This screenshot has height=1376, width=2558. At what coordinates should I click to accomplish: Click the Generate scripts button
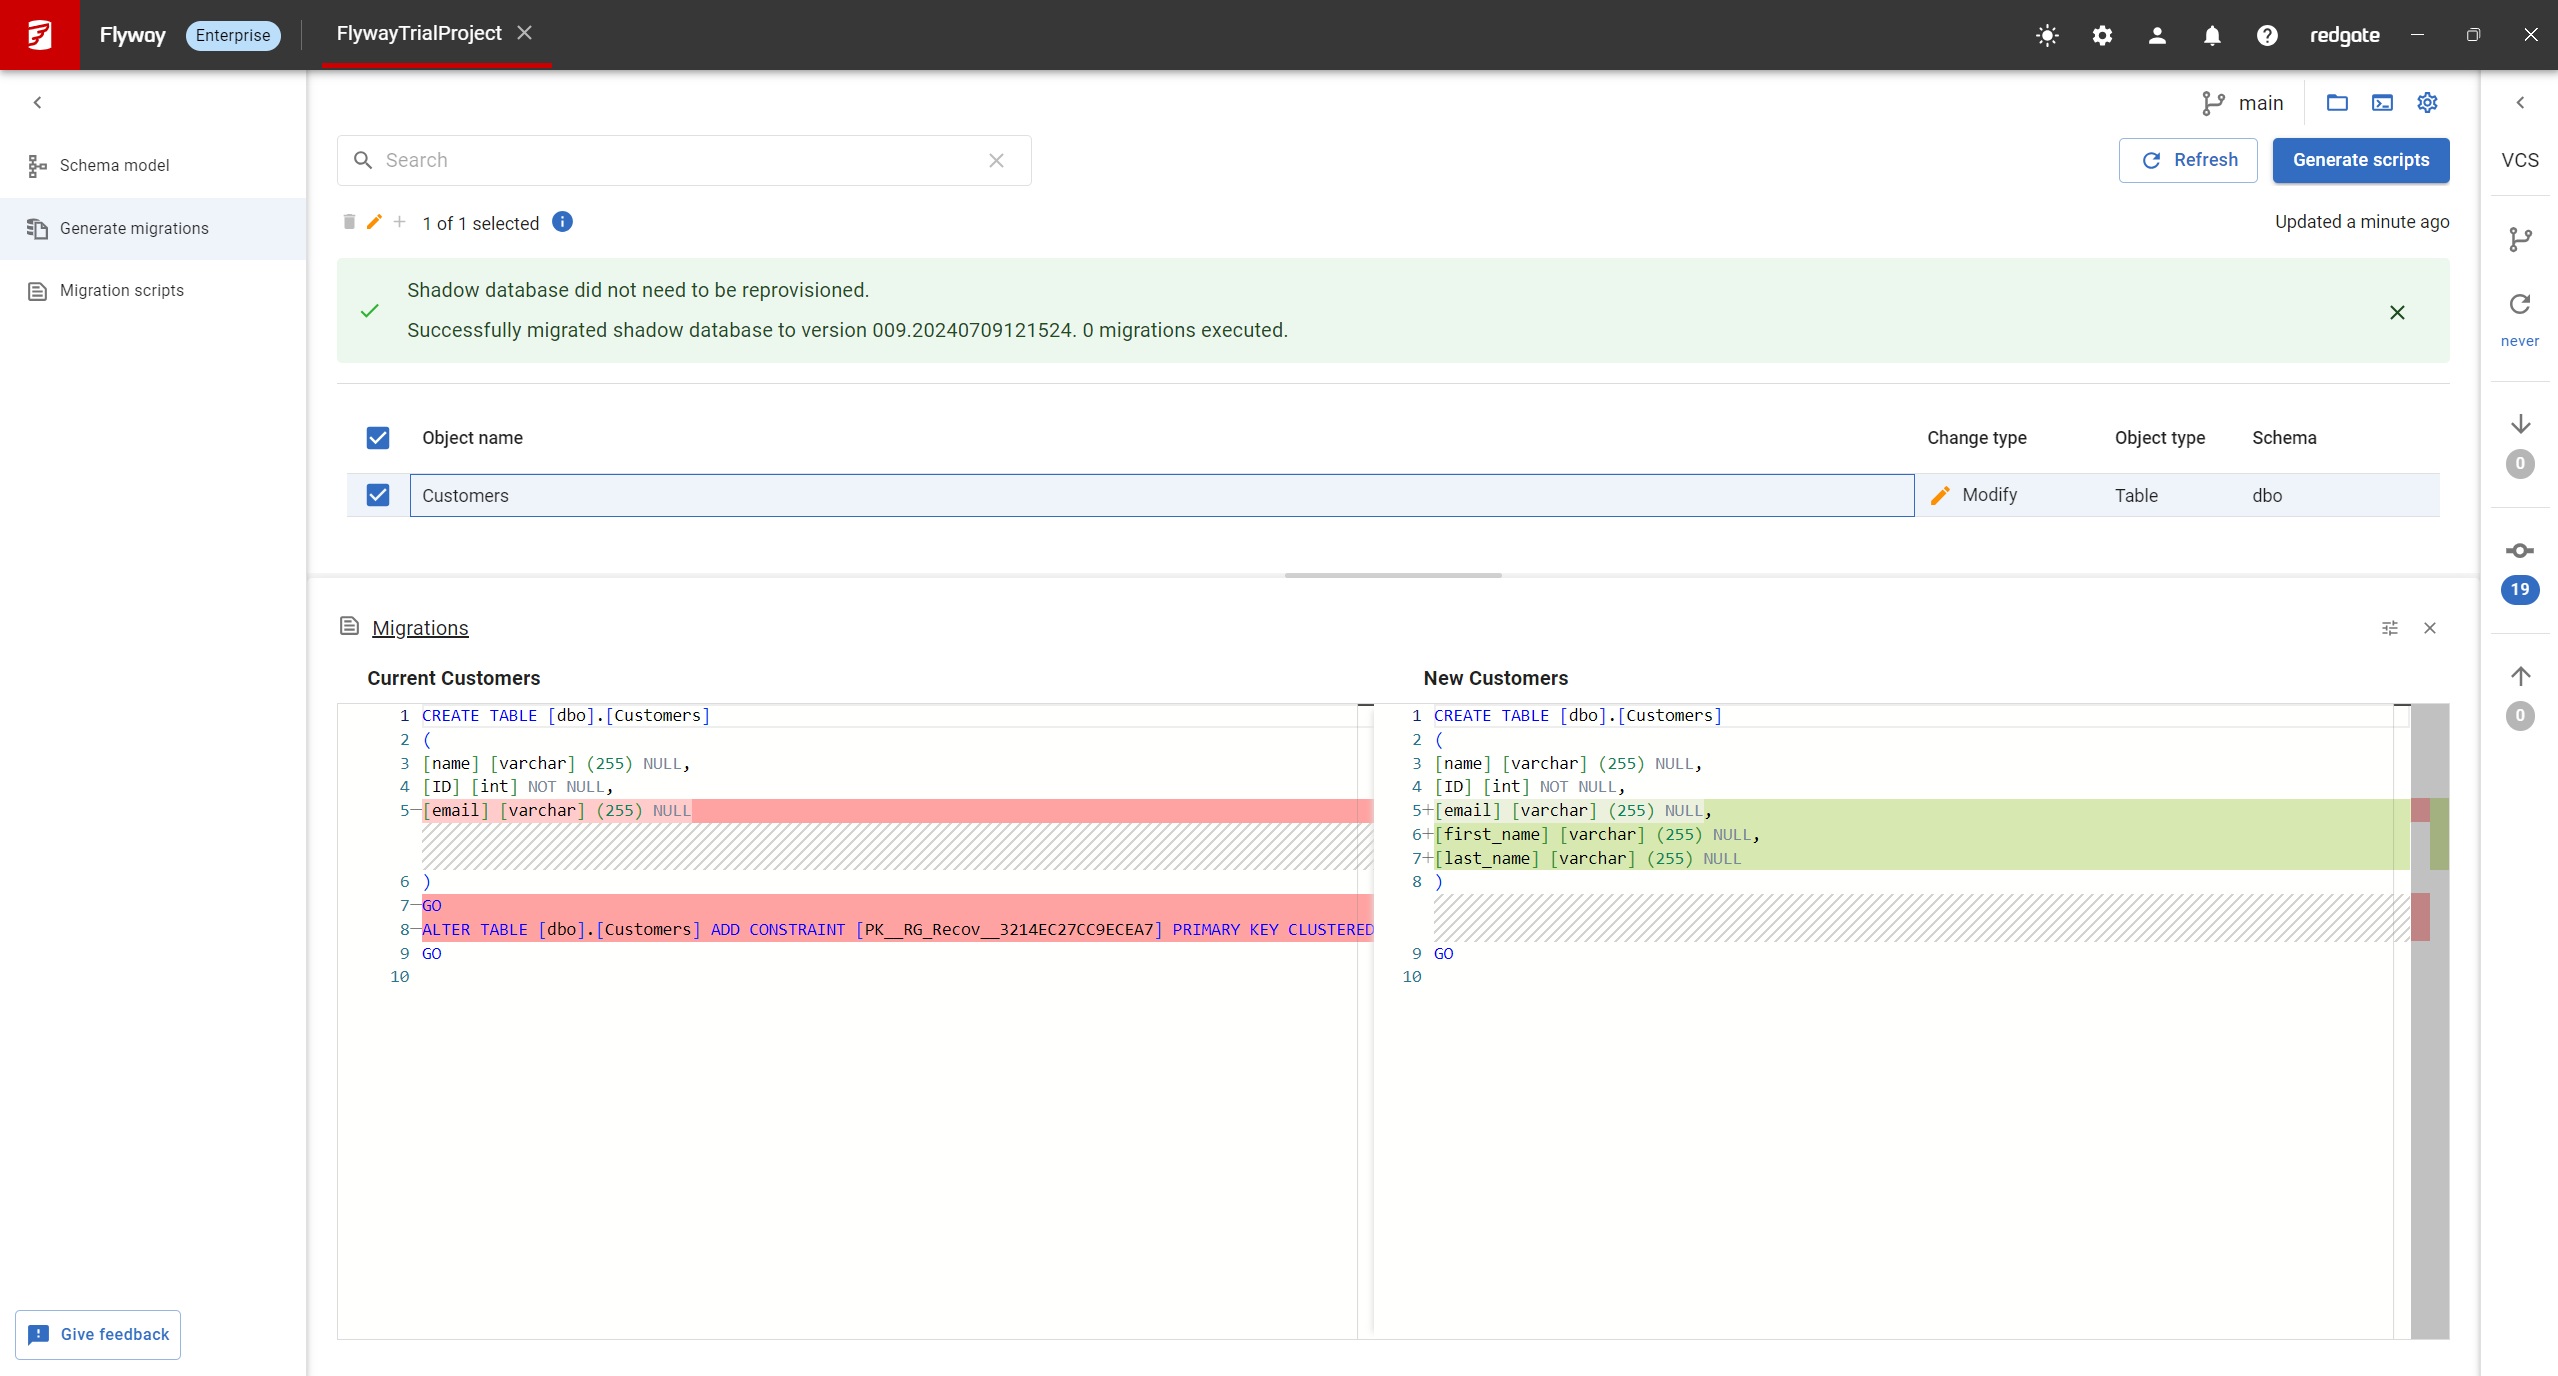(2360, 160)
